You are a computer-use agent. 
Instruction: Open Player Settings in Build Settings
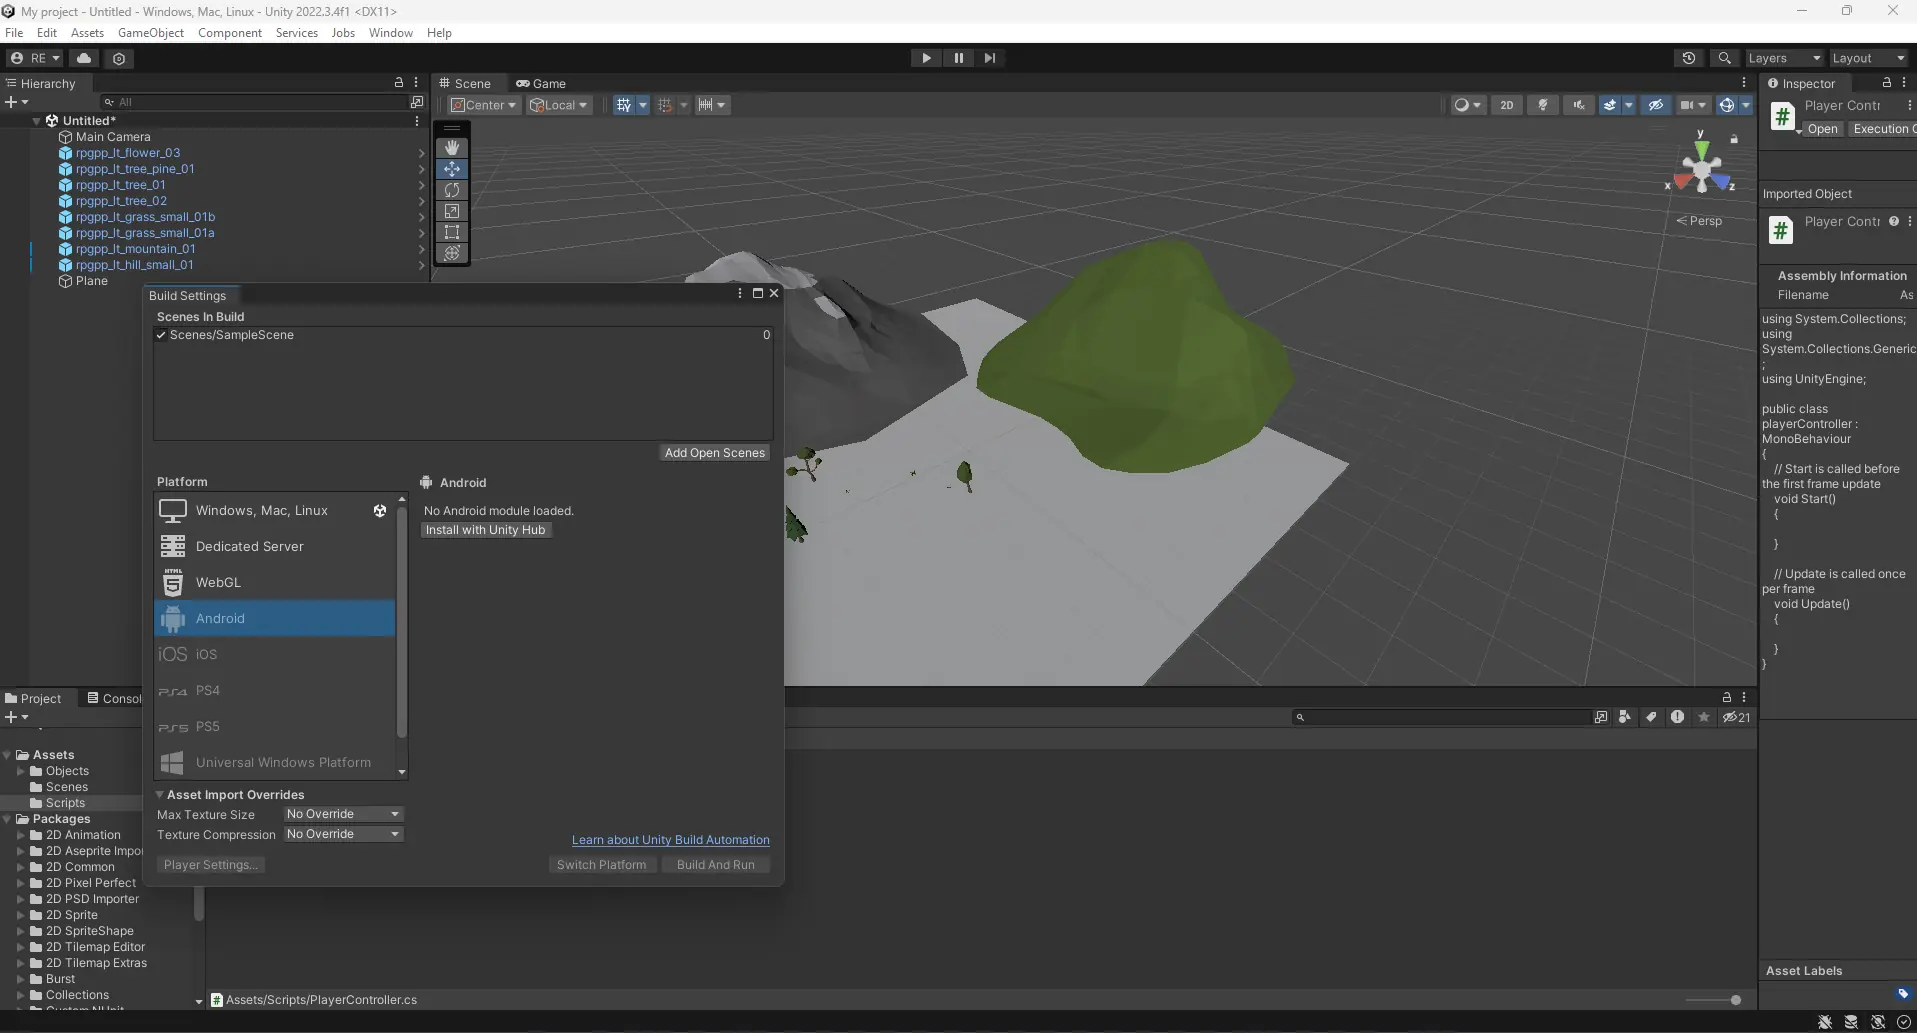pyautogui.click(x=210, y=865)
